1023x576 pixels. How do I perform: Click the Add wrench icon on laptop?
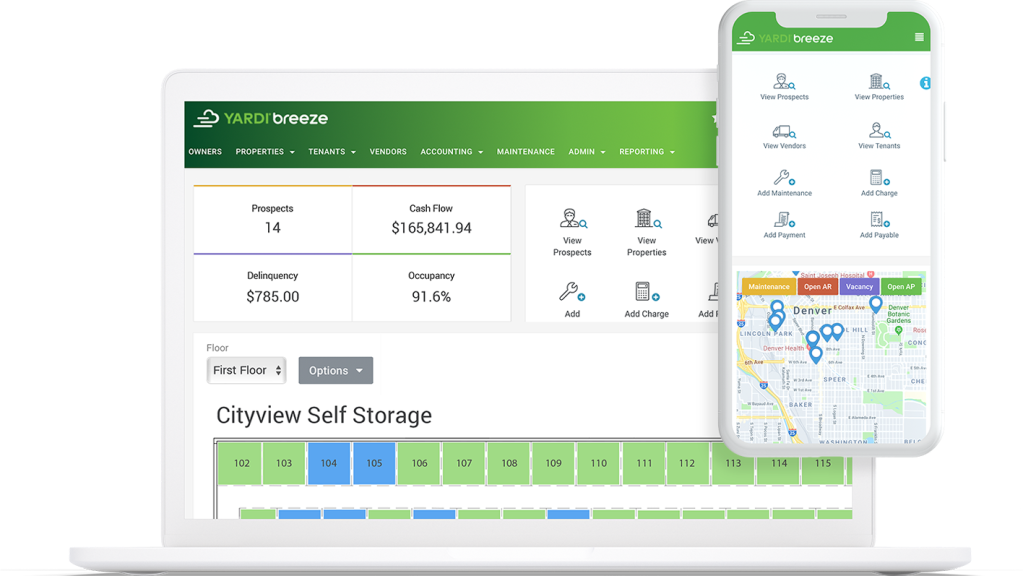tap(572, 292)
